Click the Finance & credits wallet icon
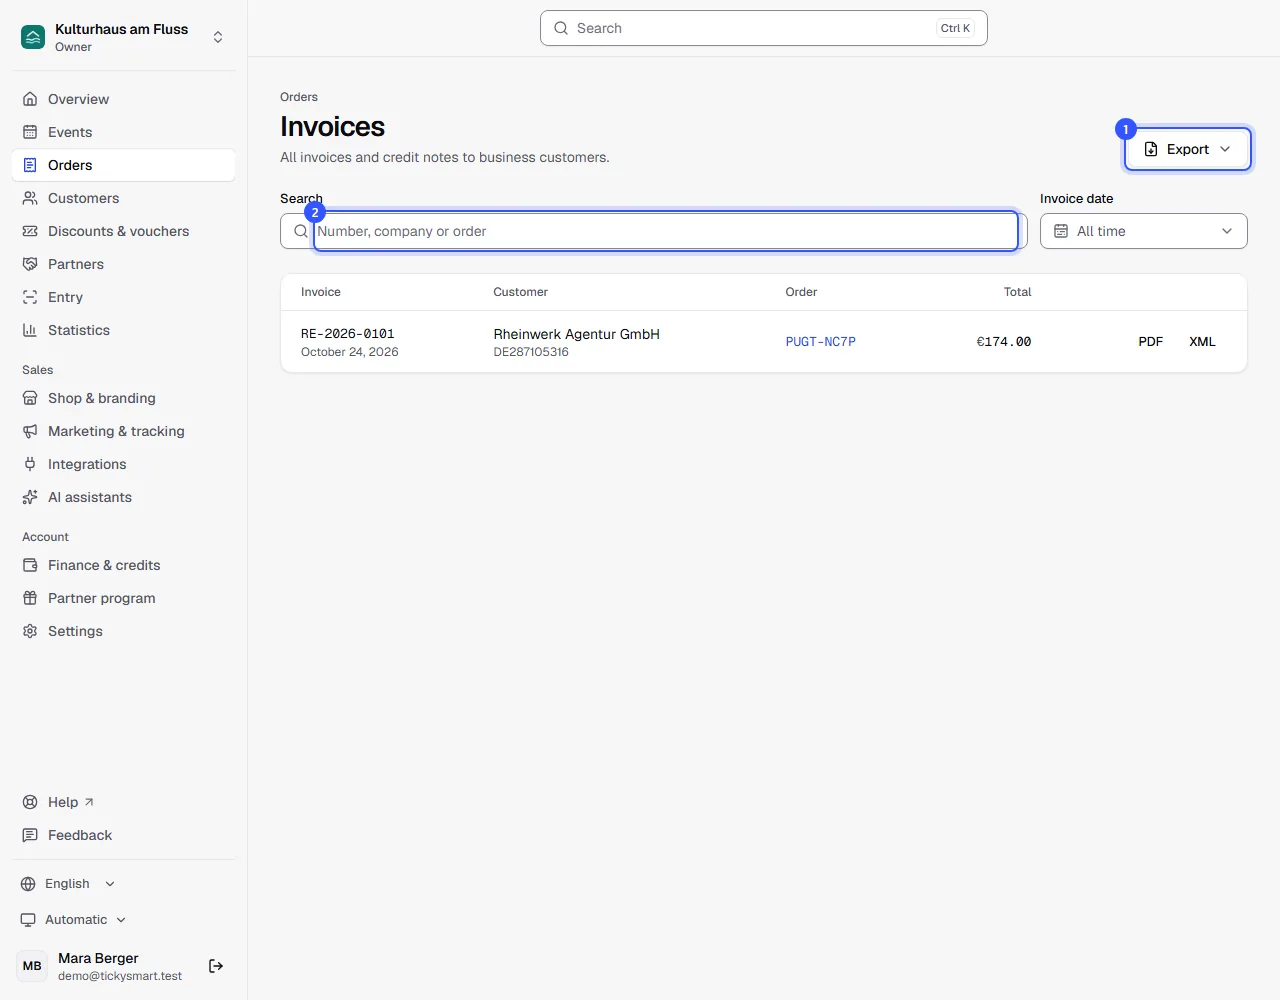The width and height of the screenshot is (1280, 1000). [x=30, y=565]
